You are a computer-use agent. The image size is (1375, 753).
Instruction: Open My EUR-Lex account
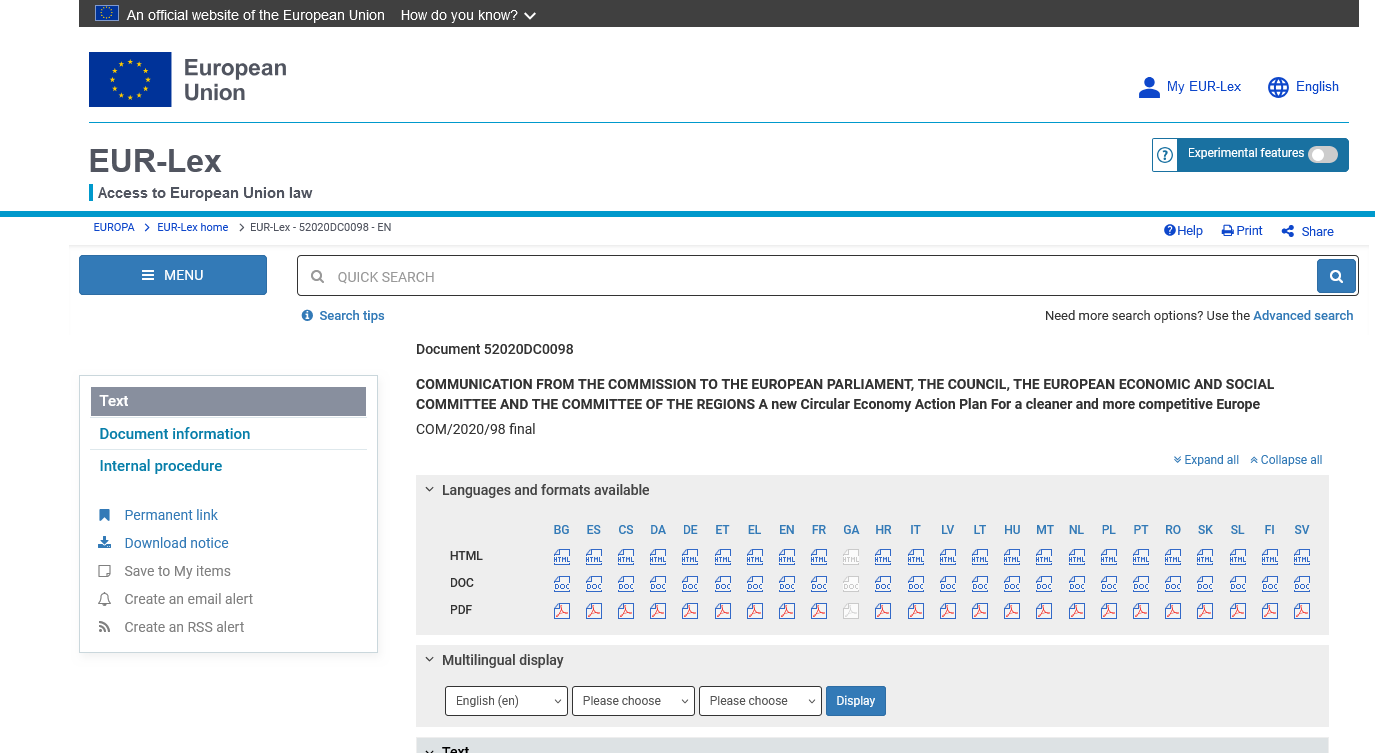(x=1190, y=87)
